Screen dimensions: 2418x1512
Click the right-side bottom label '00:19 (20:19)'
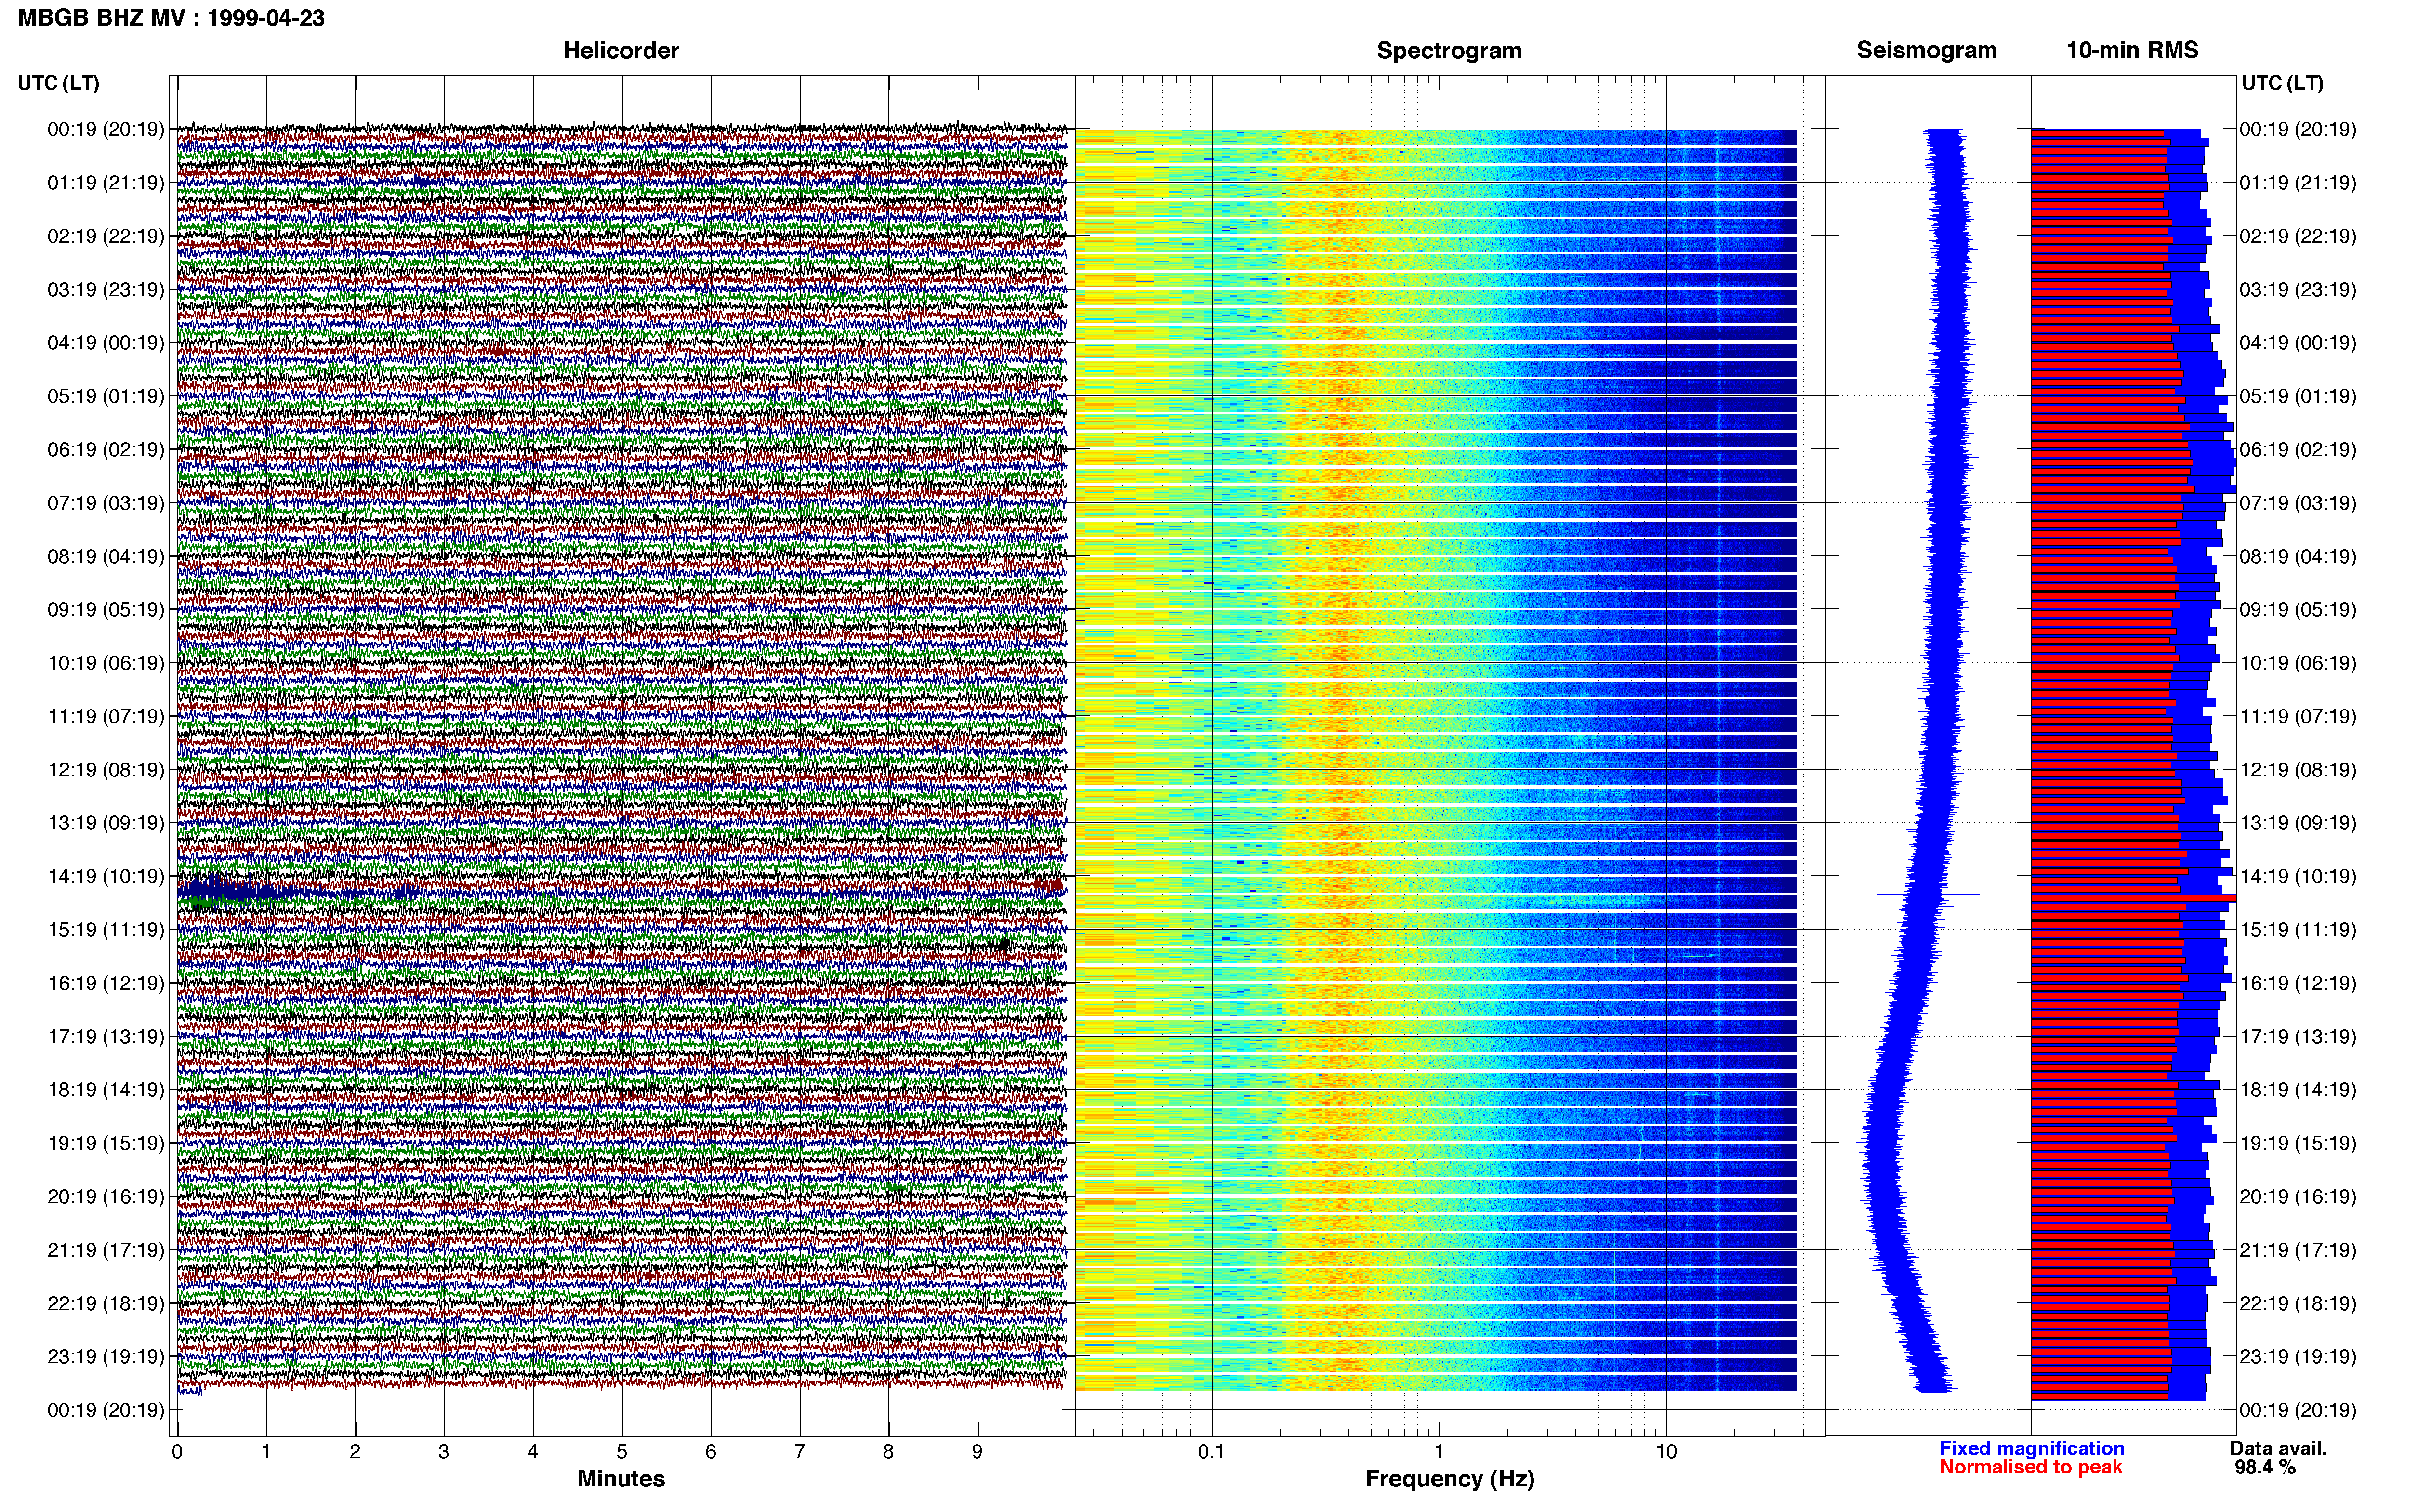coord(2298,1410)
